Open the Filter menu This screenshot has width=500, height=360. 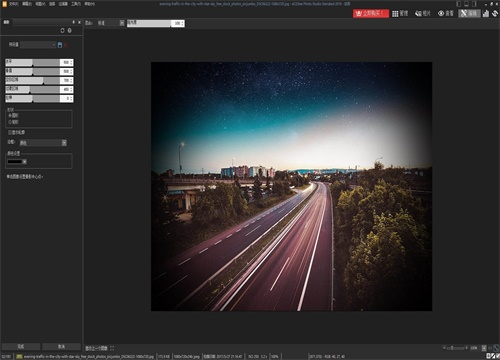tap(63, 4)
